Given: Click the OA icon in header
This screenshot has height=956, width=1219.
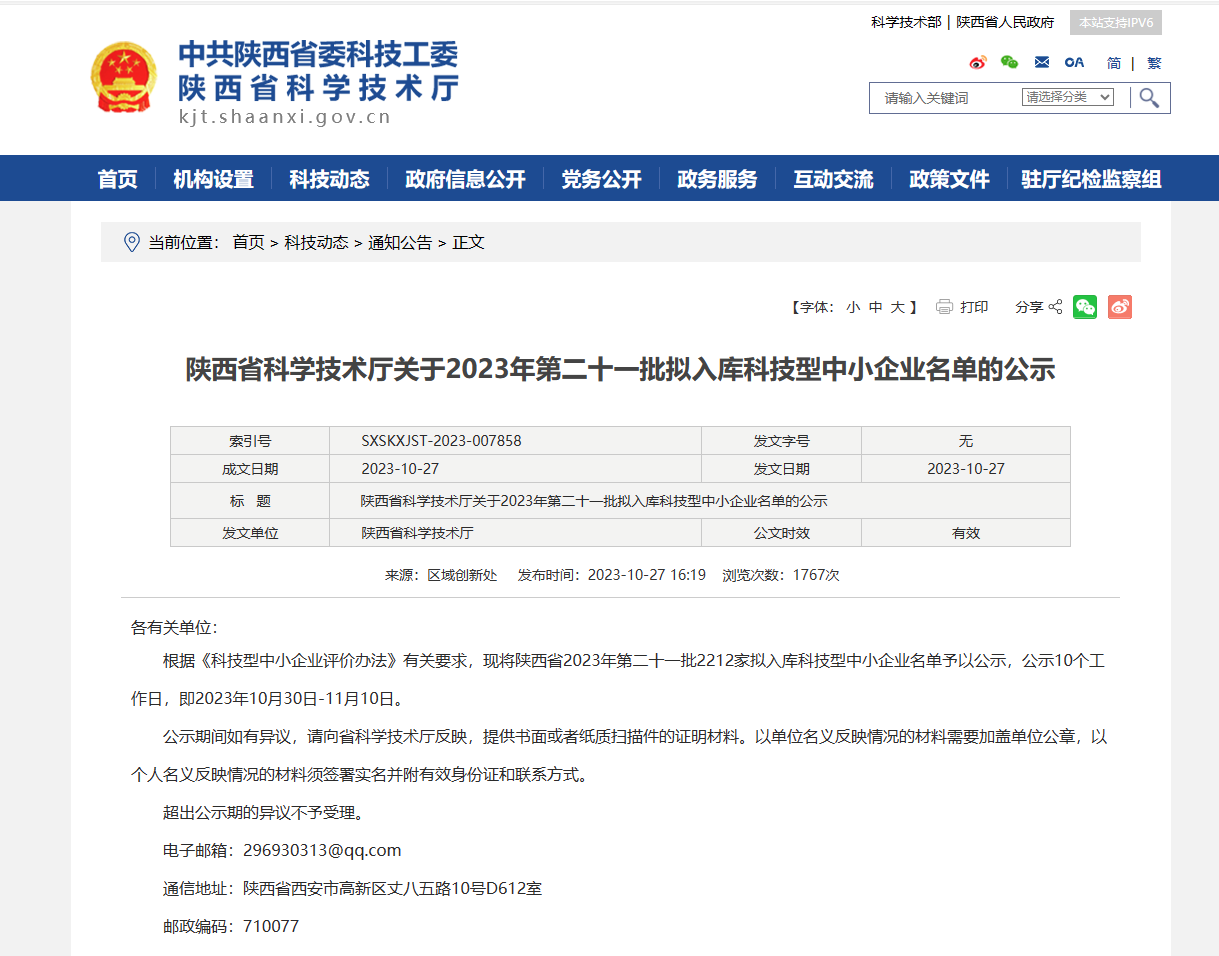Looking at the screenshot, I should [1074, 62].
